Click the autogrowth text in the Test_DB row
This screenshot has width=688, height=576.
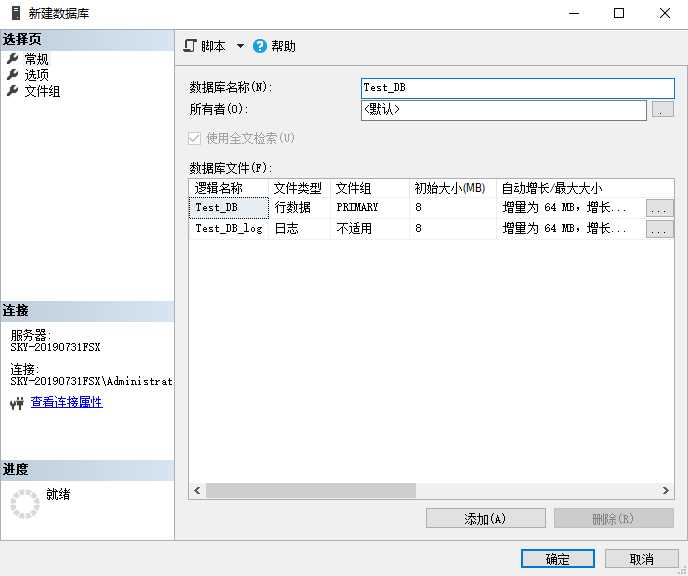pyautogui.click(x=564, y=208)
